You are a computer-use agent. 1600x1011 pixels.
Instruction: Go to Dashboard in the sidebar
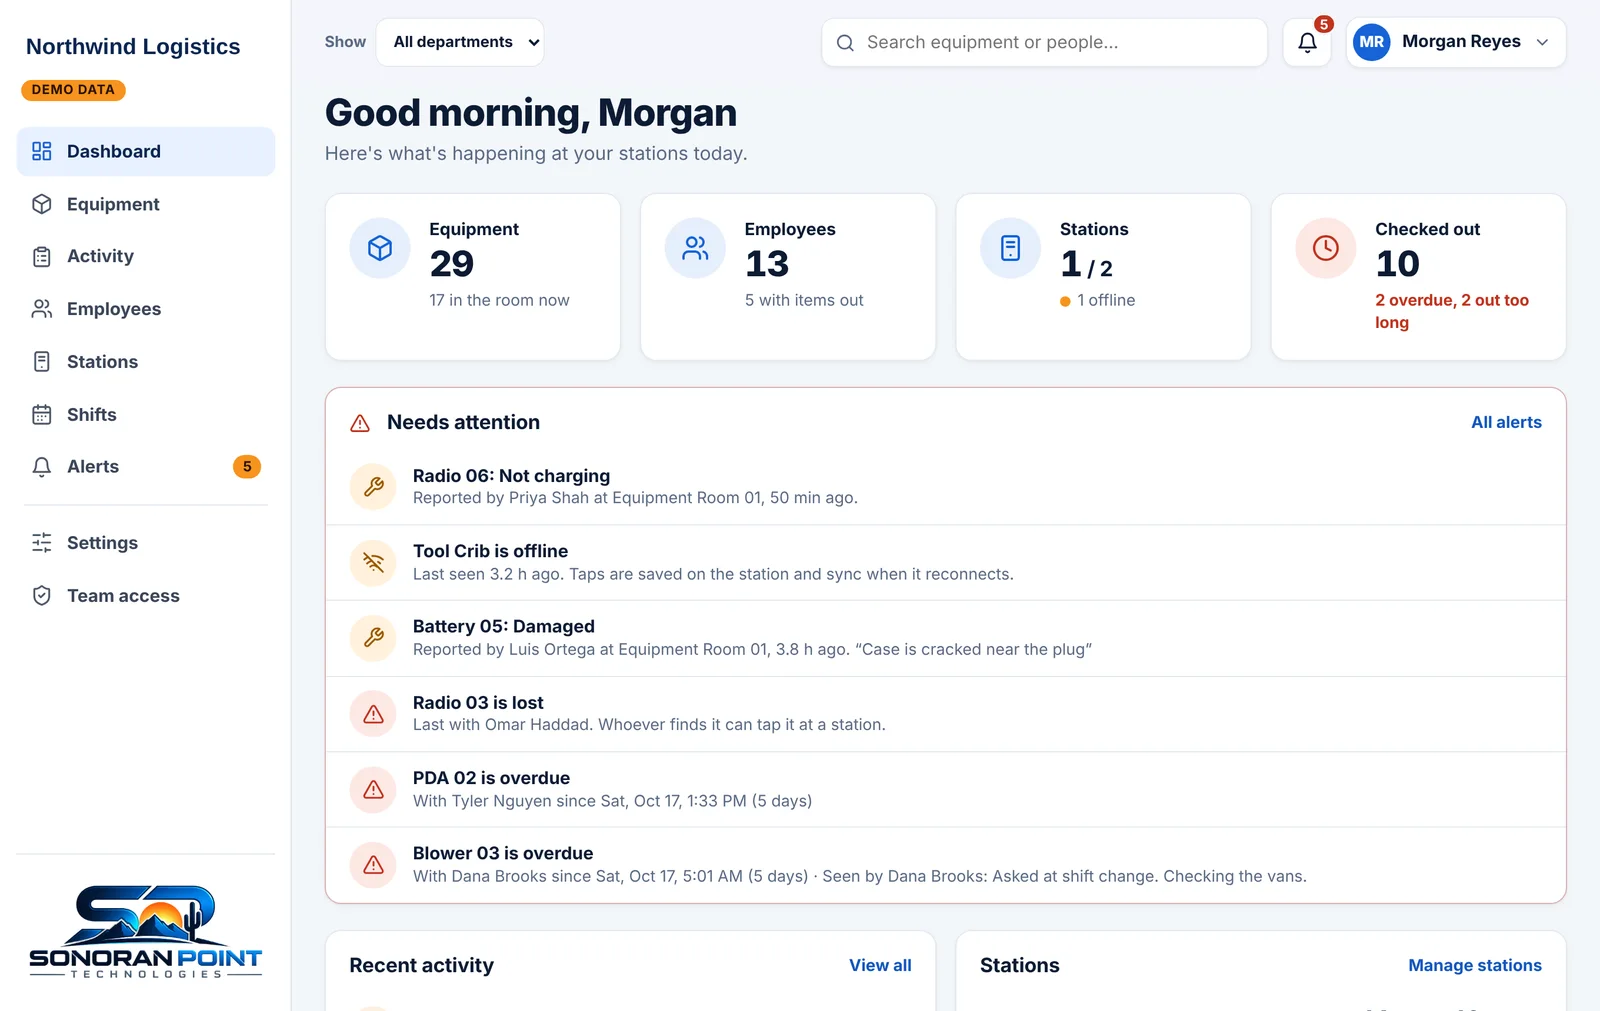point(146,151)
